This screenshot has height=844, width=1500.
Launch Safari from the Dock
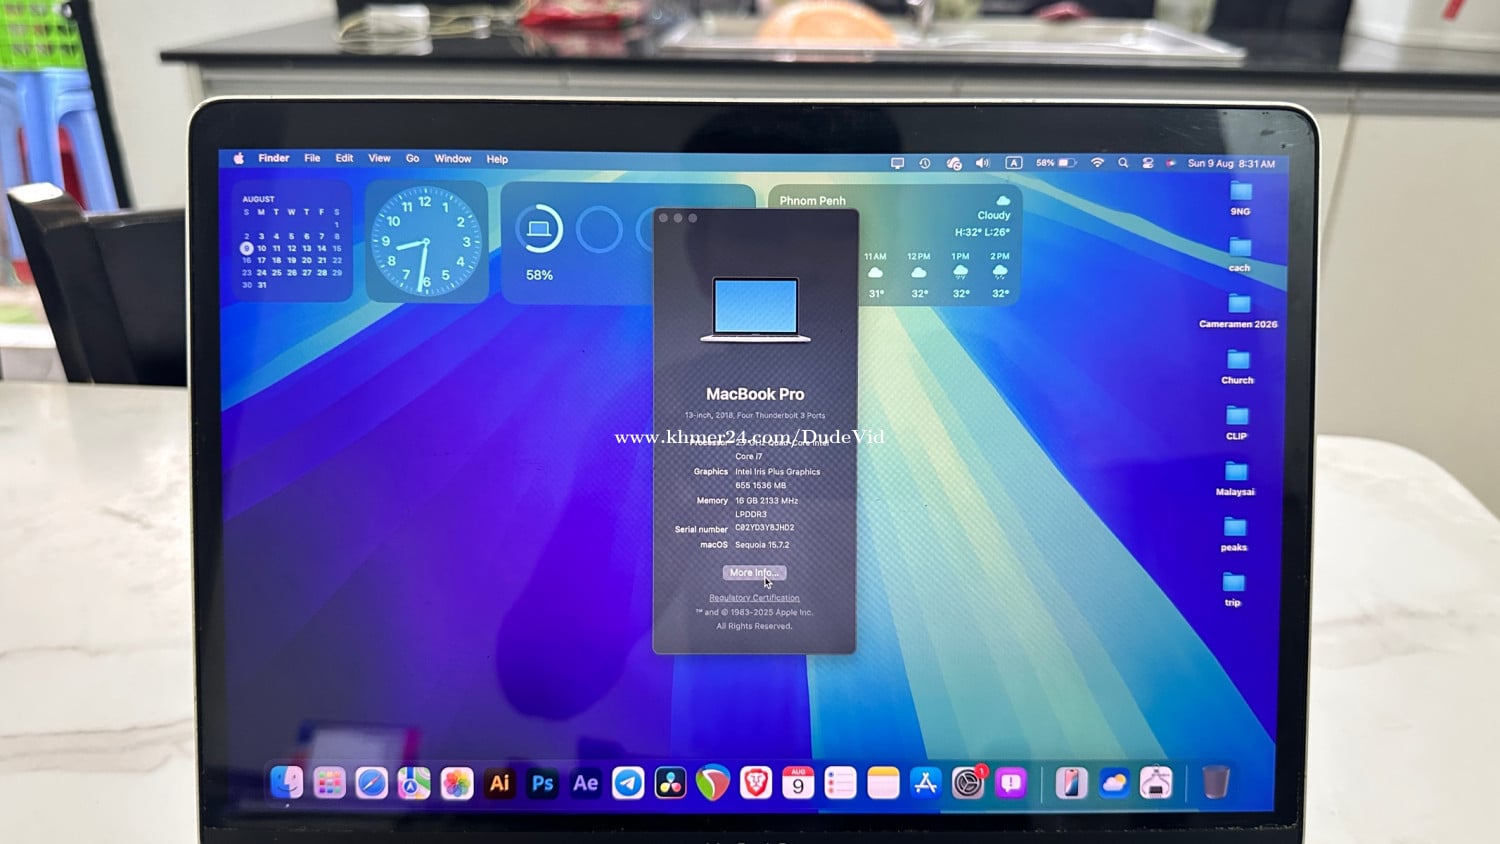coord(371,783)
